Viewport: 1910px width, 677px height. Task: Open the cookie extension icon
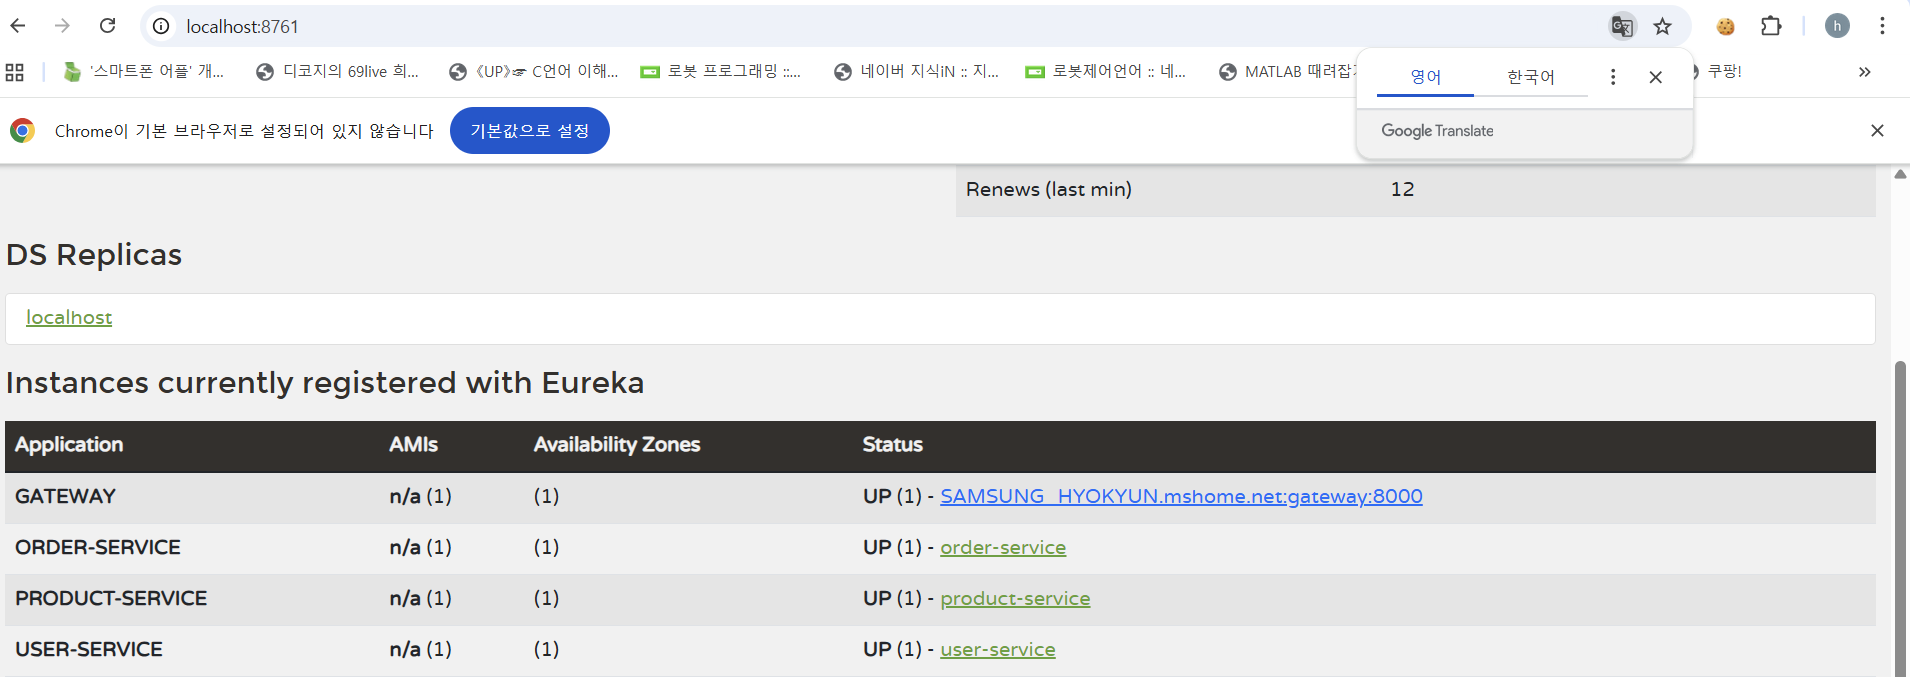coord(1726,26)
